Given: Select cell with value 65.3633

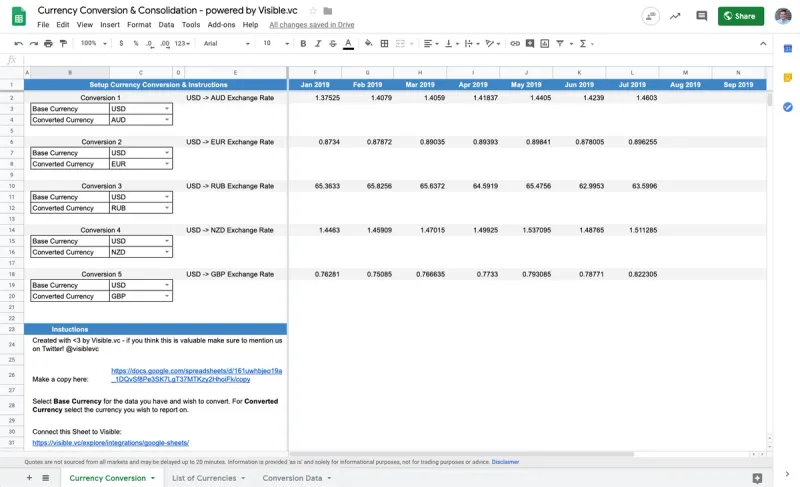Looking at the screenshot, I should pyautogui.click(x=315, y=186).
